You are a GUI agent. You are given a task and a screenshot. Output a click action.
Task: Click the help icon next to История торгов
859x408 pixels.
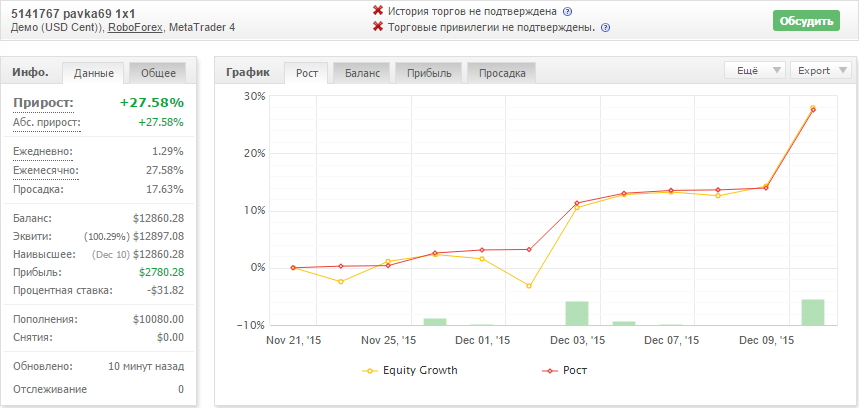coord(568,12)
